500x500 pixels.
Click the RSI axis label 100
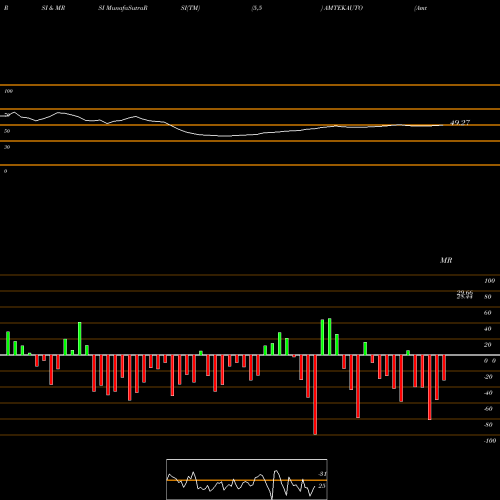coord(8,91)
